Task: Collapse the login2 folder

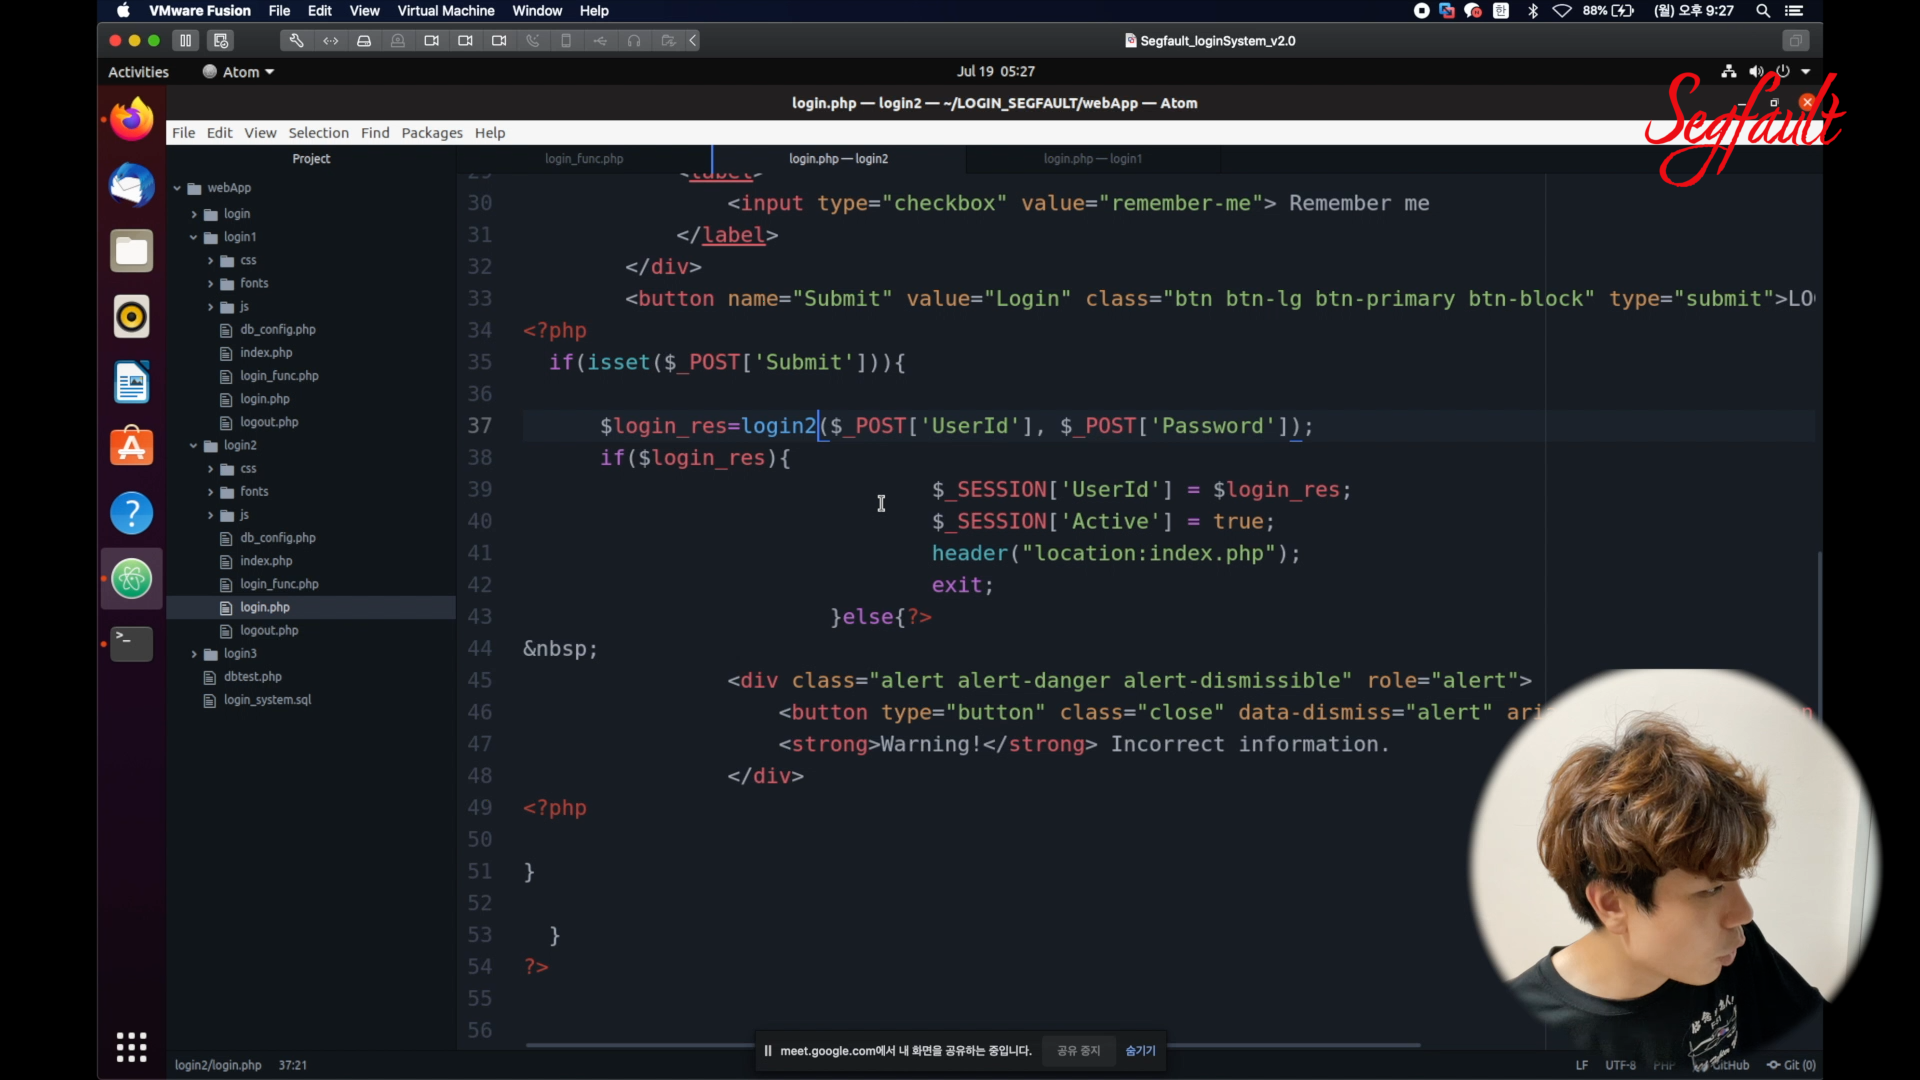Action: click(x=194, y=445)
